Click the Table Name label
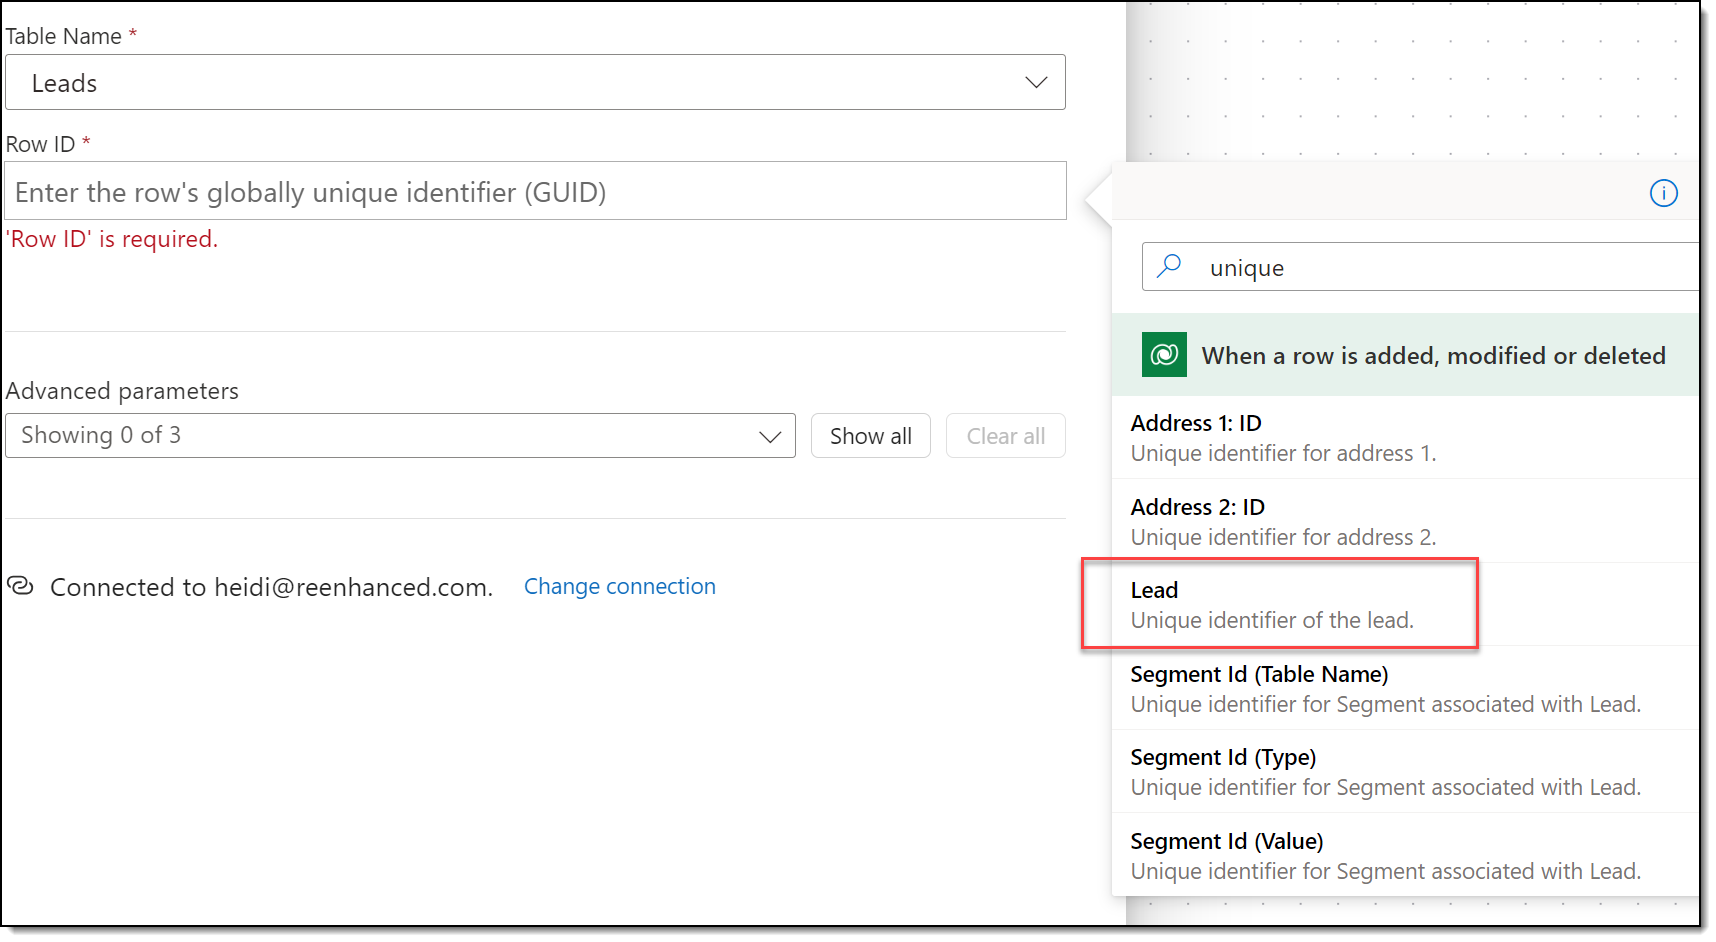Viewport: 1716px width, 942px height. pos(64,36)
